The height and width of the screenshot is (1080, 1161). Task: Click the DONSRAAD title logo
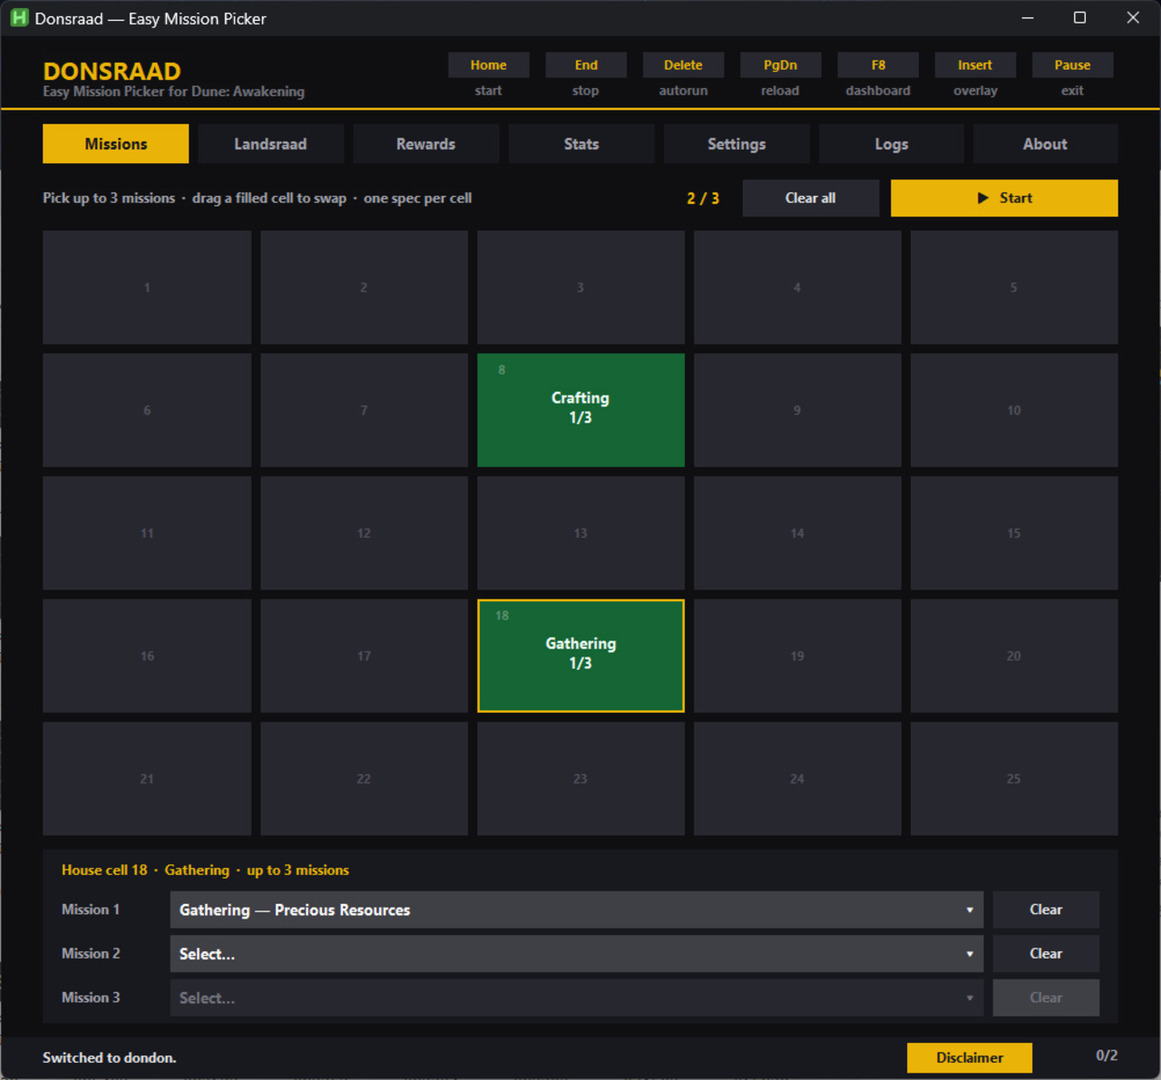click(x=112, y=71)
